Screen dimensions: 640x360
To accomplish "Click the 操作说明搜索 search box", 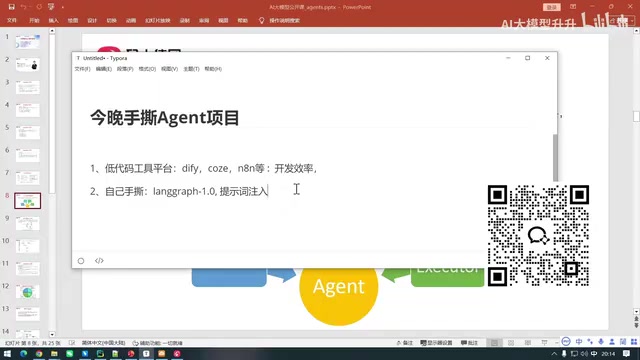I will point(284,20).
